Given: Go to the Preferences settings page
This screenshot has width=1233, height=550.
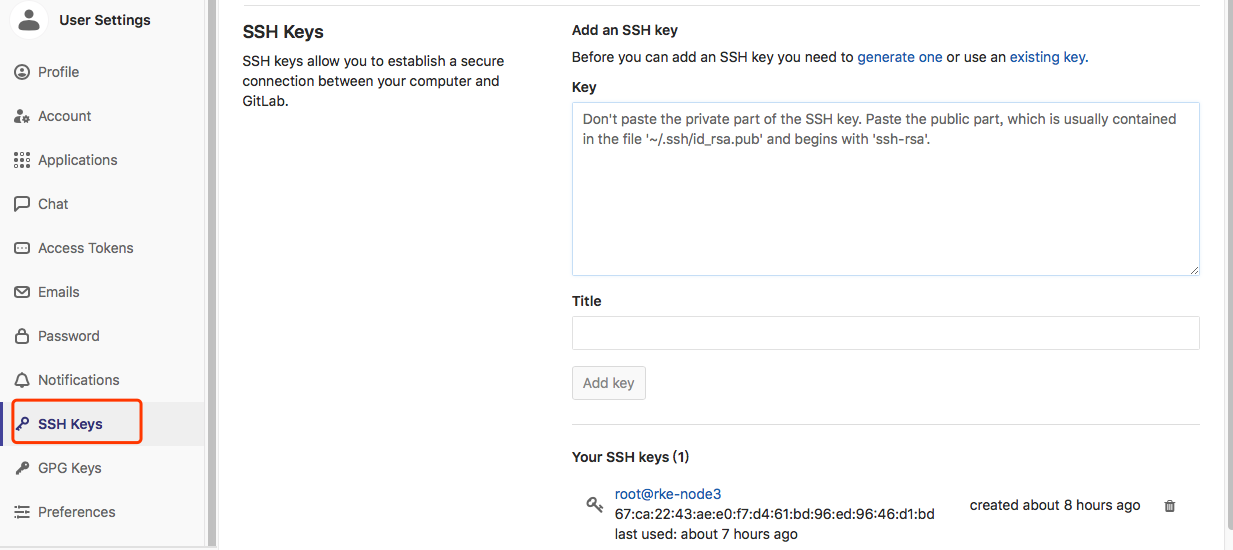Looking at the screenshot, I should [76, 512].
